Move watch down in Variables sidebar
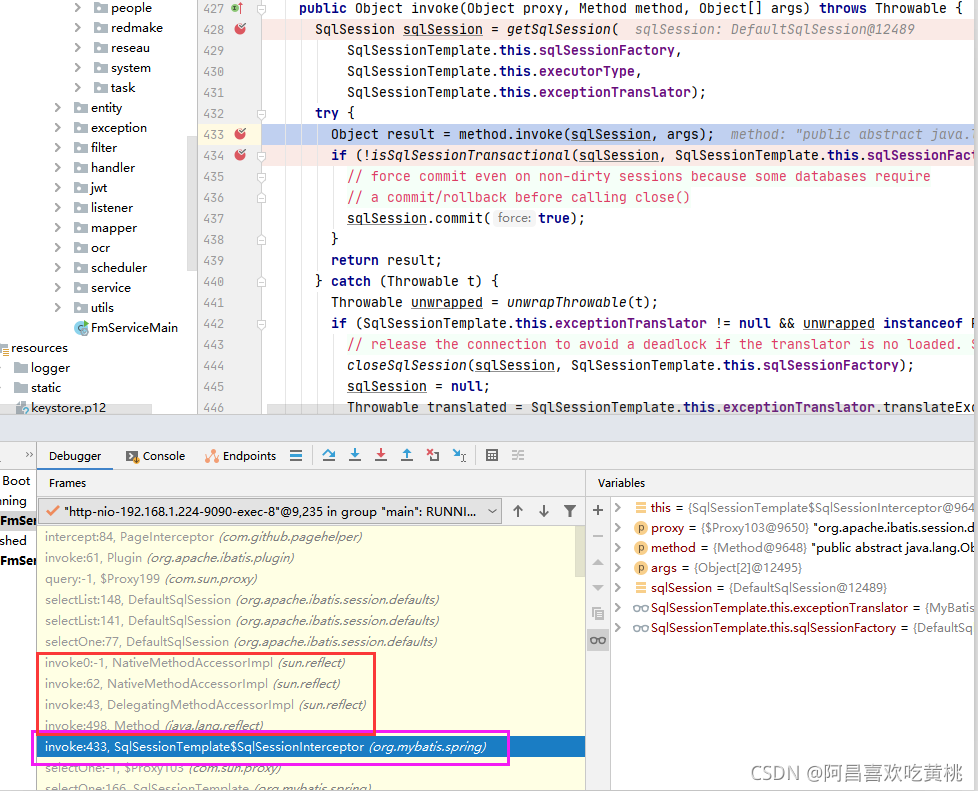This screenshot has height=791, width=978. [598, 588]
